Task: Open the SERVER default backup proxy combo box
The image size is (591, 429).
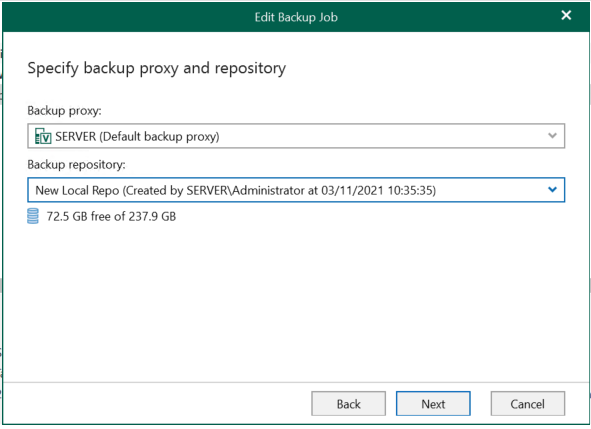Action: point(296,136)
